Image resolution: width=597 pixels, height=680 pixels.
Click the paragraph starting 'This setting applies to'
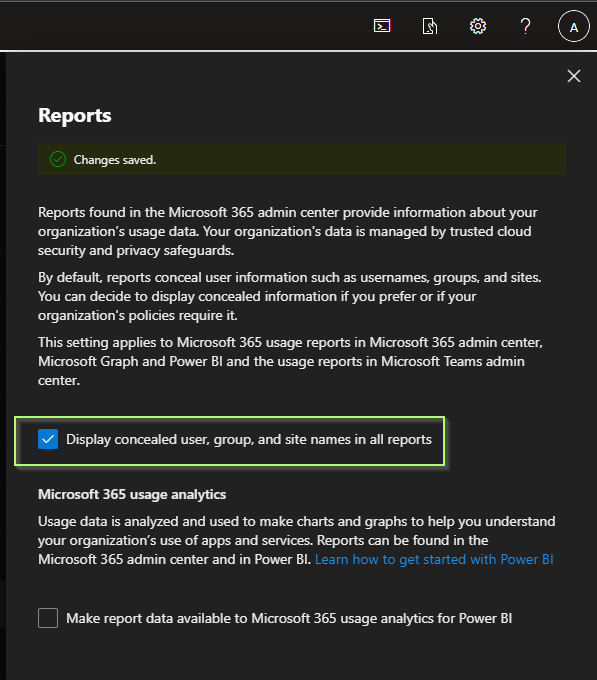pos(290,361)
